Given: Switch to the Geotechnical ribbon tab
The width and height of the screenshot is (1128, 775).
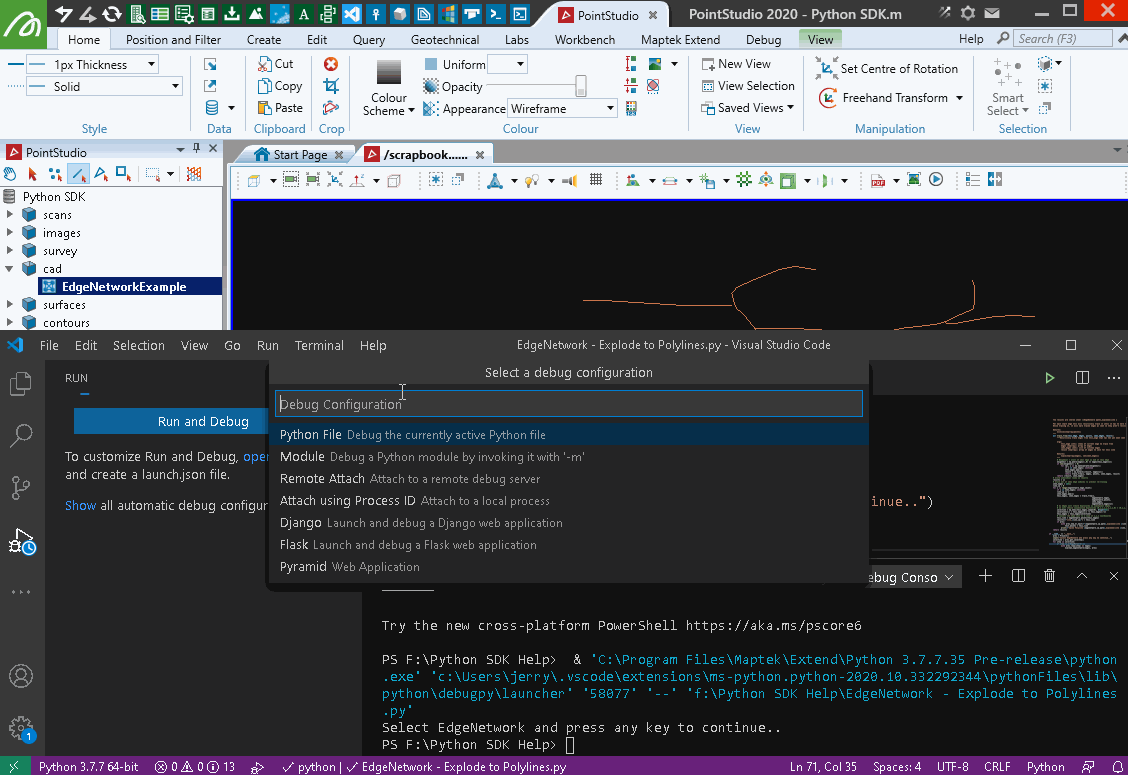Looking at the screenshot, I should (445, 40).
